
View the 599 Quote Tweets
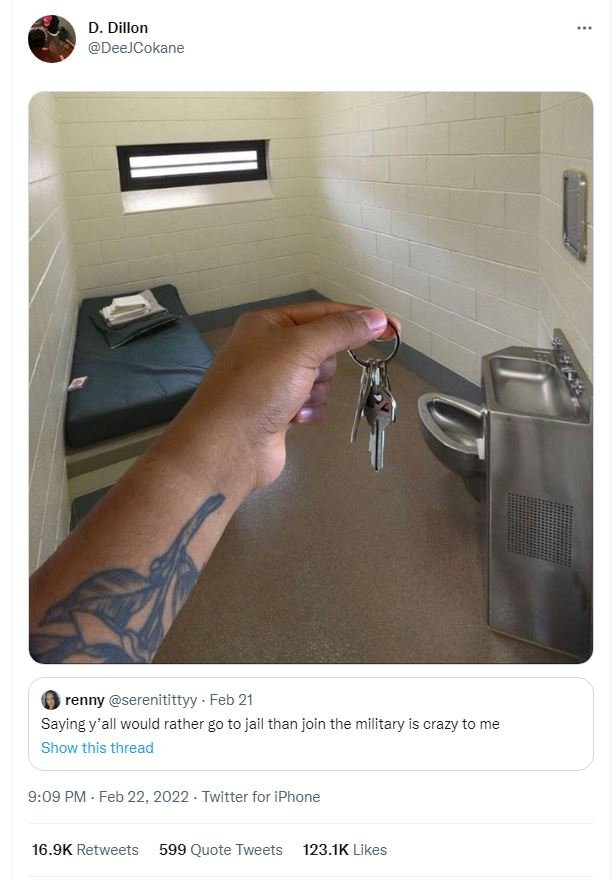(221, 850)
